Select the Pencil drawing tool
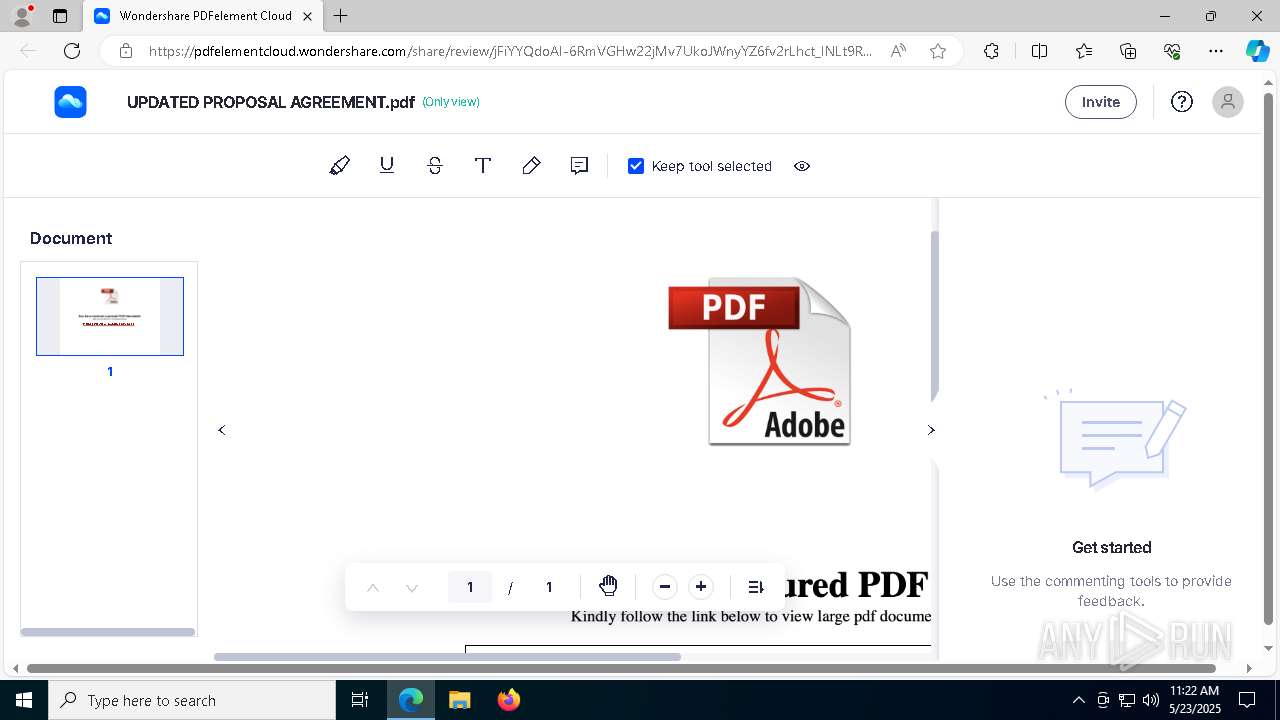1280x720 pixels. (531, 166)
